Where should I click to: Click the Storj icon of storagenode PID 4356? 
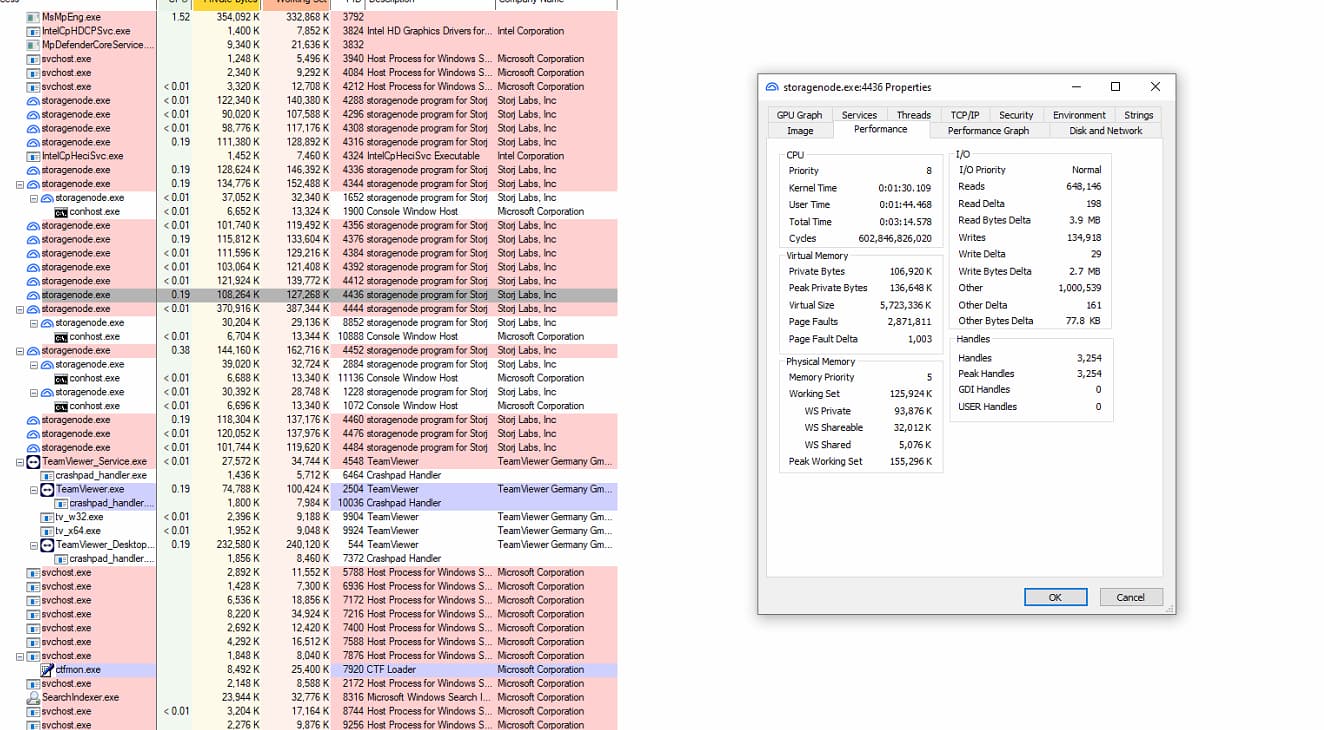point(33,225)
